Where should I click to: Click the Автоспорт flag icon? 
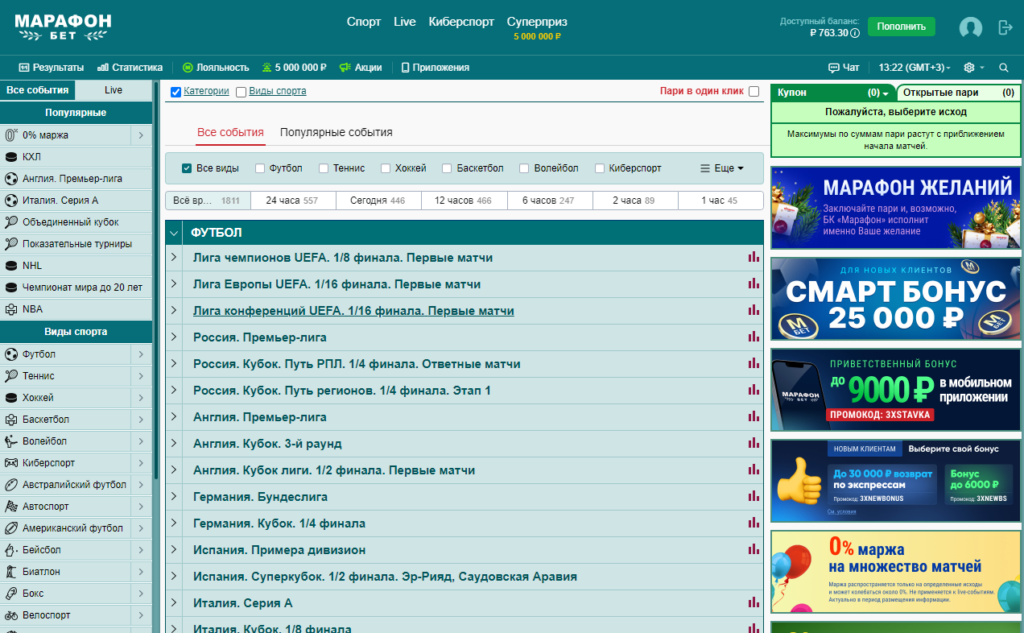[x=11, y=506]
